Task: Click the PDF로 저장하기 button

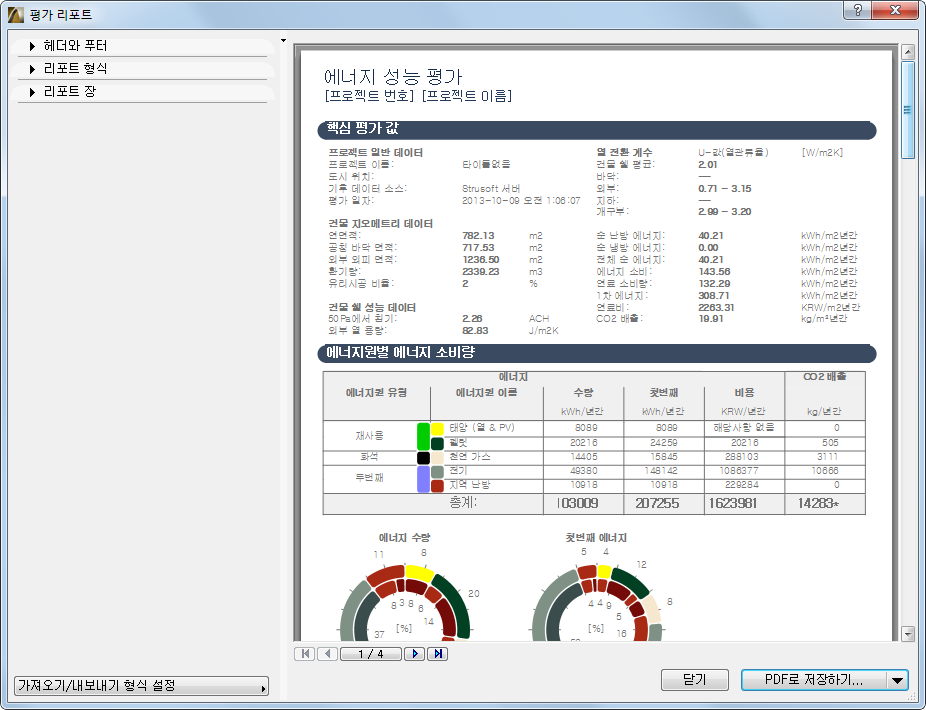Action: coord(814,680)
